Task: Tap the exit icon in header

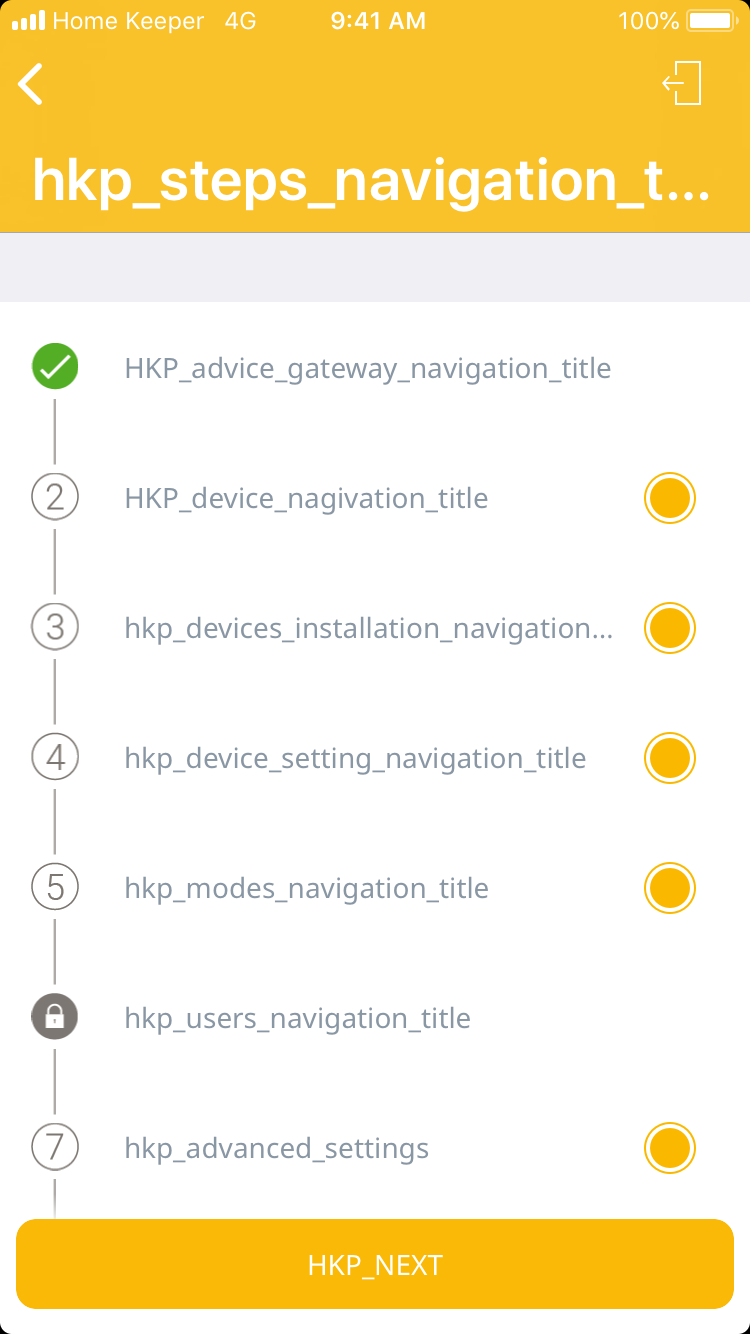Action: point(683,83)
